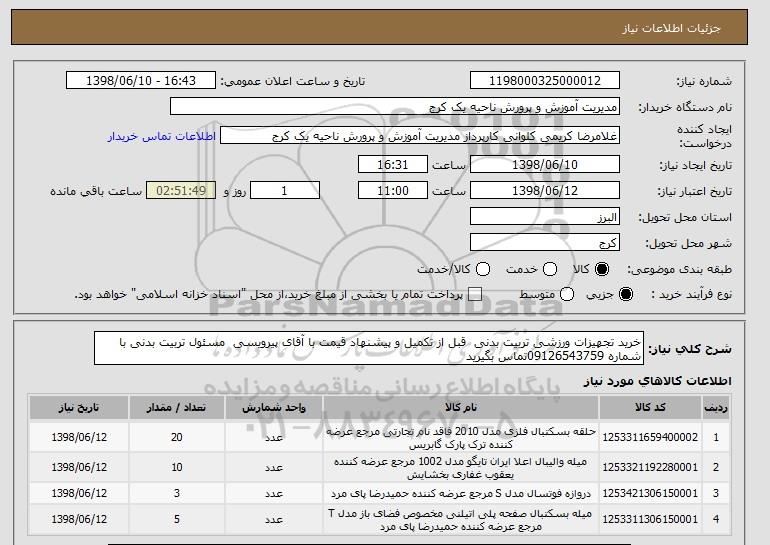Image resolution: width=770 pixels, height=545 pixels.
Task: Click the اطلاعات کالاهای مورد نیاز section title
Action: click(658, 381)
